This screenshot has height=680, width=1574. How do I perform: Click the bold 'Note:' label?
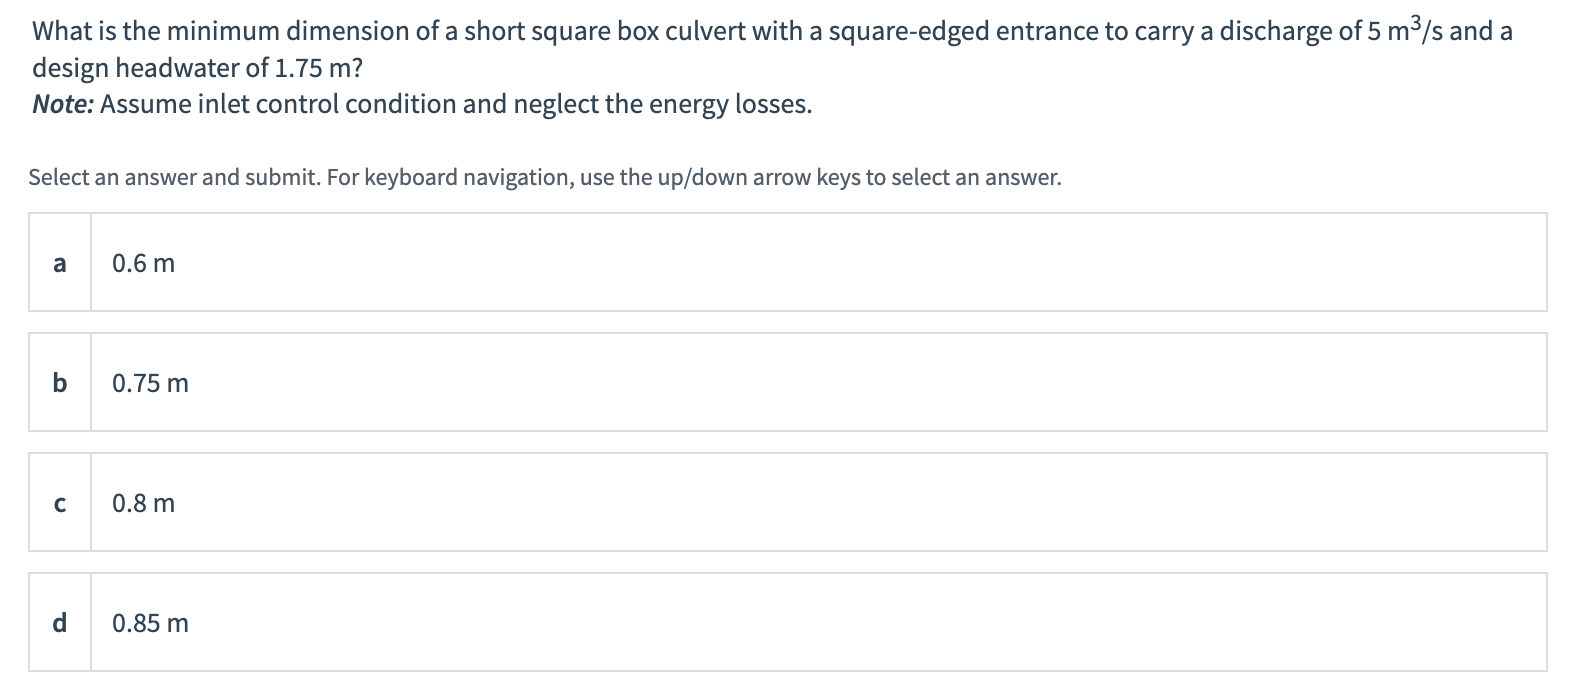(x=63, y=104)
